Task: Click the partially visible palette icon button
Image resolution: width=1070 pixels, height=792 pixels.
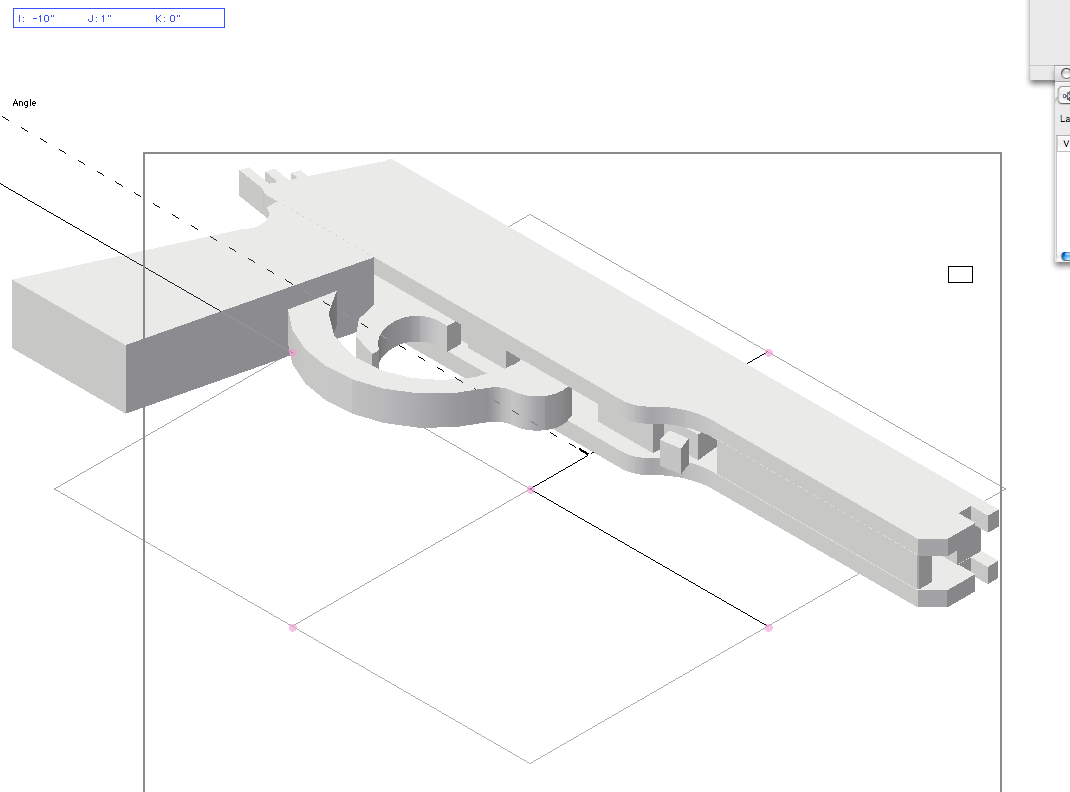Action: 1064,96
